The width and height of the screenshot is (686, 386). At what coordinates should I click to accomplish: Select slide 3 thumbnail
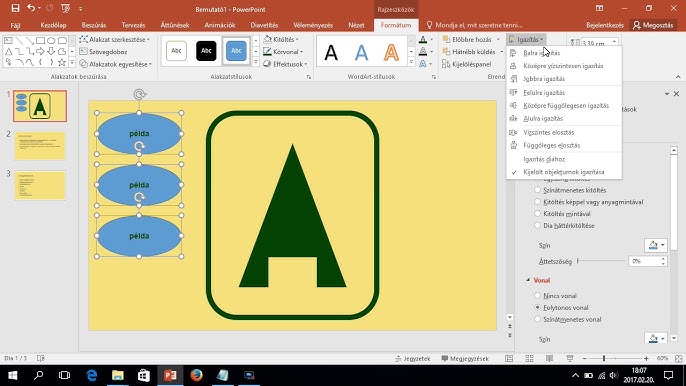[x=40, y=185]
